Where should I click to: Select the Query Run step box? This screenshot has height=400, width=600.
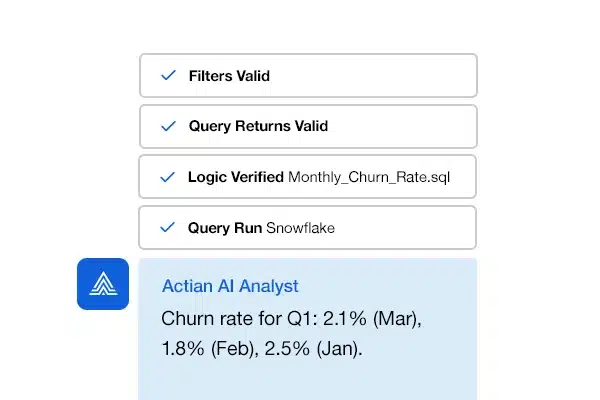pyautogui.click(x=420, y=228)
